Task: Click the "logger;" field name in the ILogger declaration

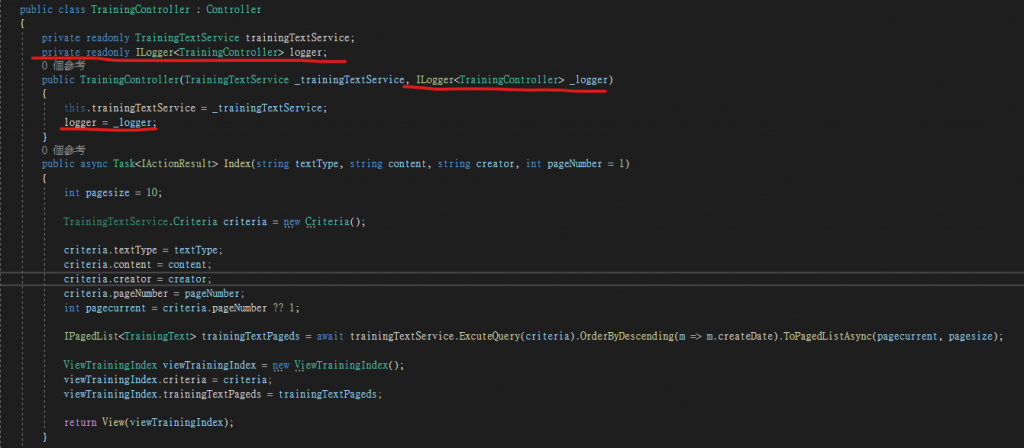Action: tap(308, 52)
